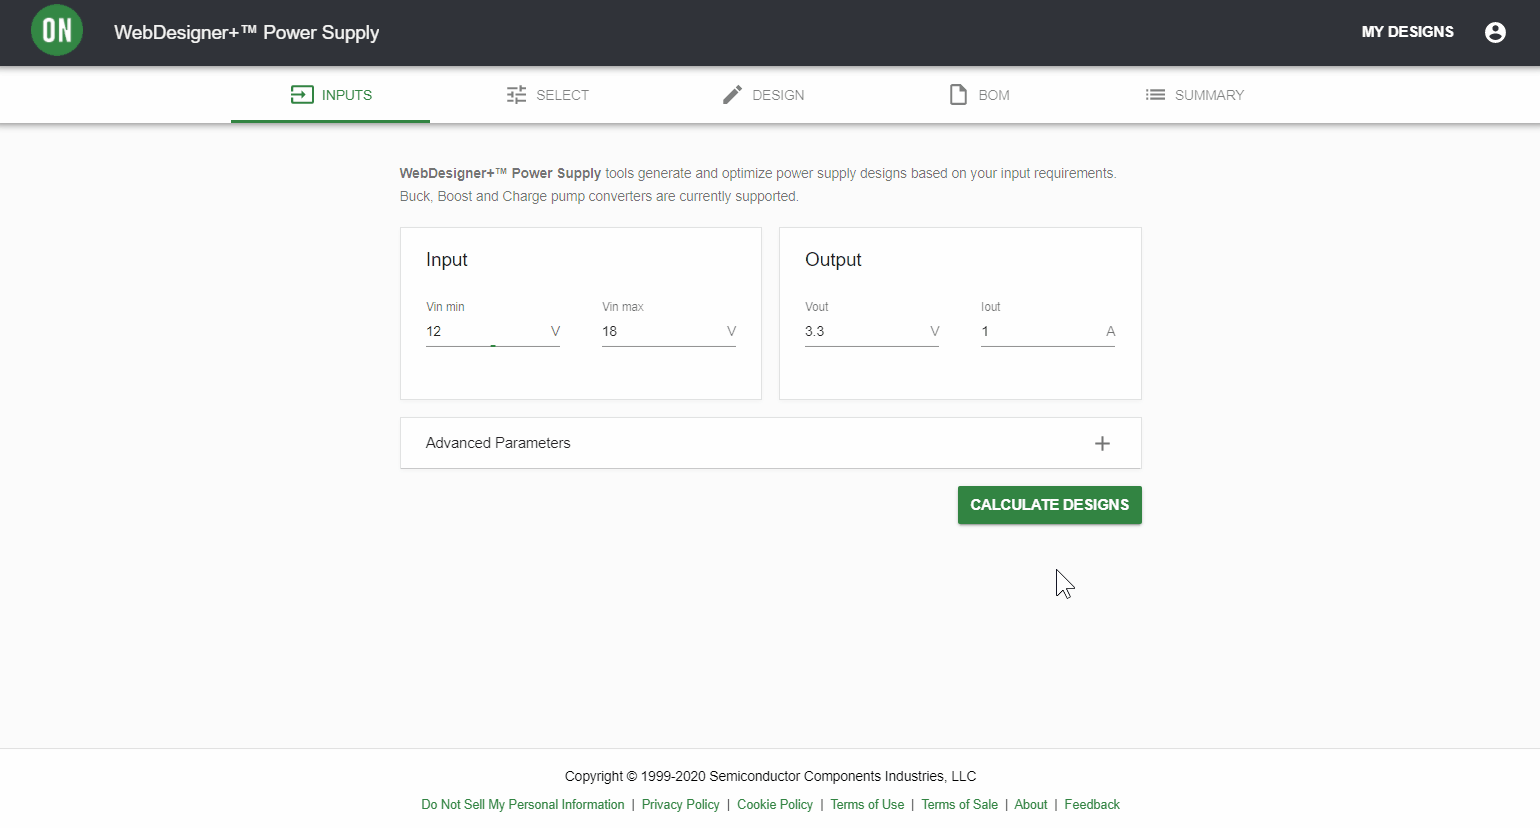Open the Advanced Parameters section
1540x828 pixels.
[x=498, y=443]
